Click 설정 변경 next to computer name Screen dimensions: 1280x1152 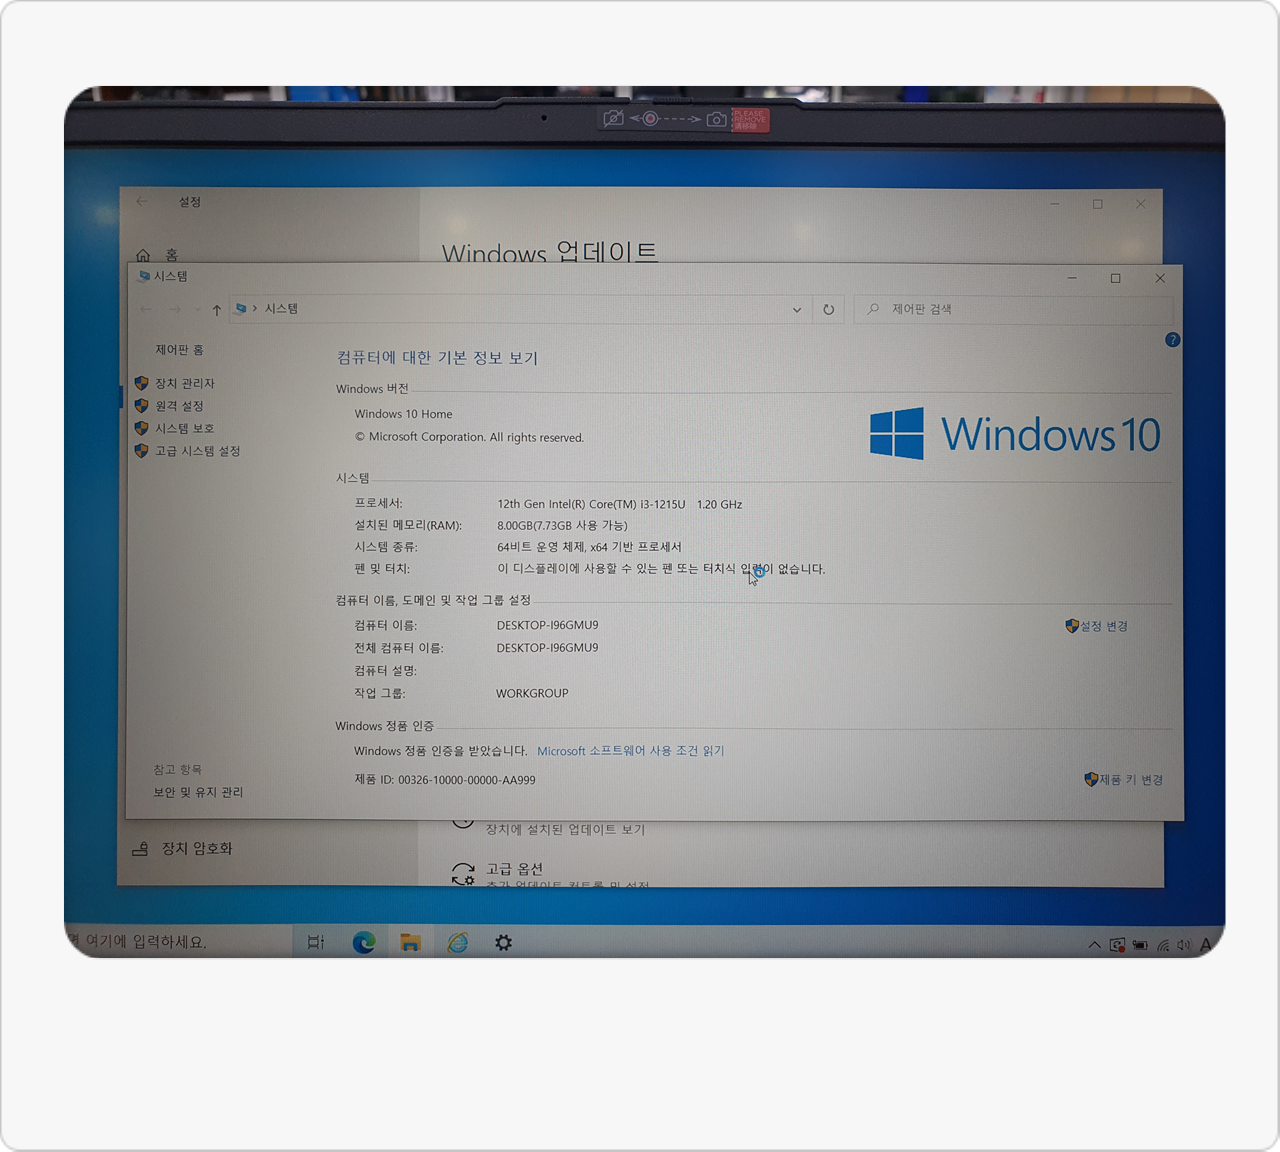1104,626
